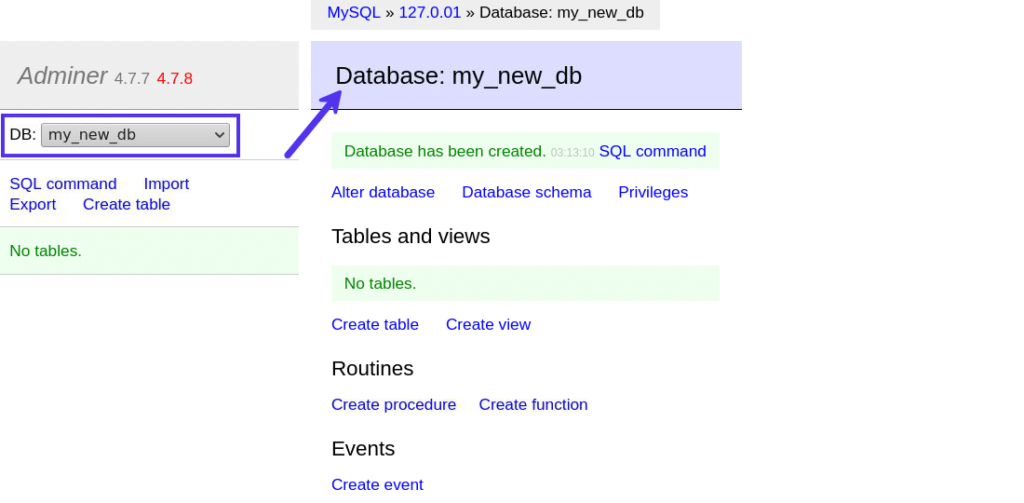
Task: Click Create table under Tables and views
Action: 375,324
